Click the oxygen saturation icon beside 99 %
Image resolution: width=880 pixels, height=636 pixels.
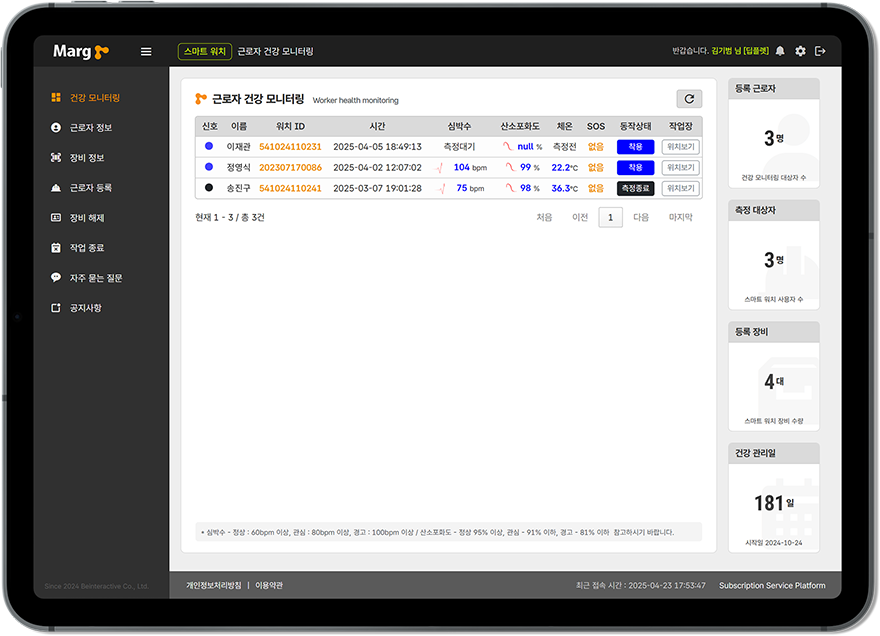(510, 167)
